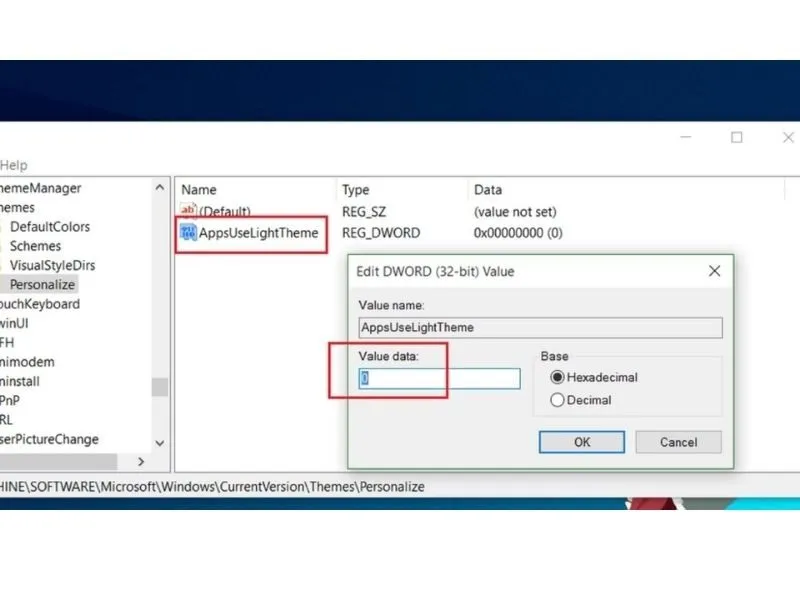This screenshot has width=800, height=600.
Task: Click the AppsUseLightTheme DWORD value icon
Action: (x=188, y=233)
